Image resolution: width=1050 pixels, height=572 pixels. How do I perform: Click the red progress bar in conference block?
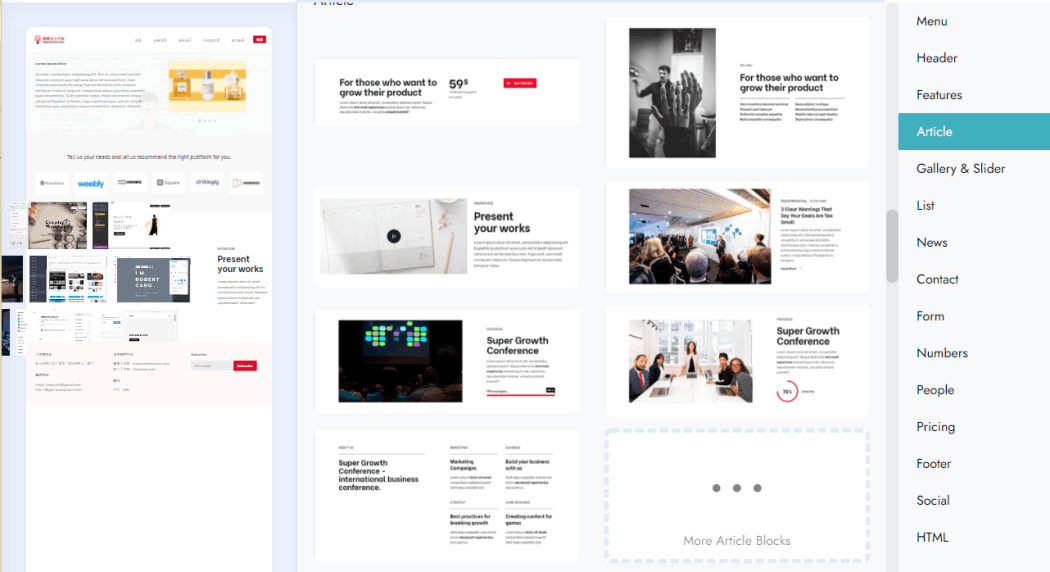520,395
